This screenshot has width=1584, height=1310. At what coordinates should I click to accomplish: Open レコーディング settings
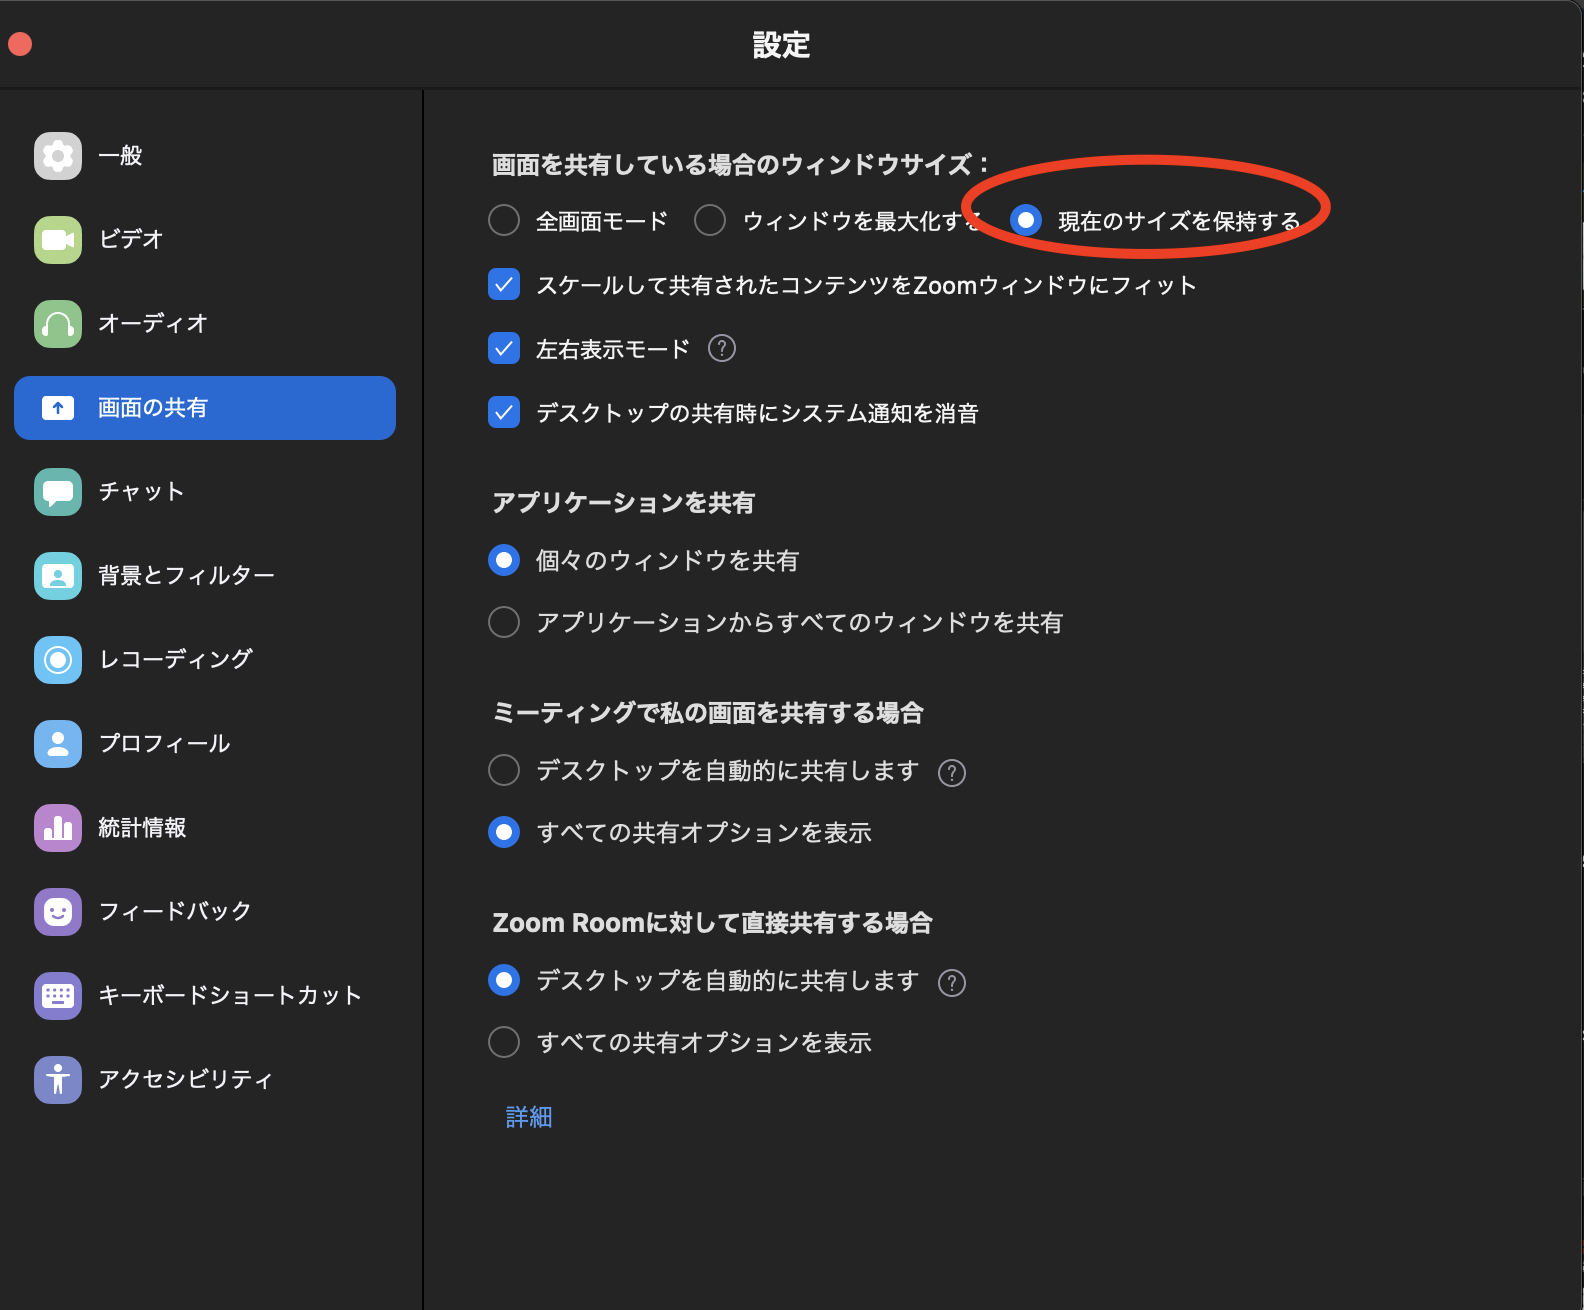(x=205, y=660)
